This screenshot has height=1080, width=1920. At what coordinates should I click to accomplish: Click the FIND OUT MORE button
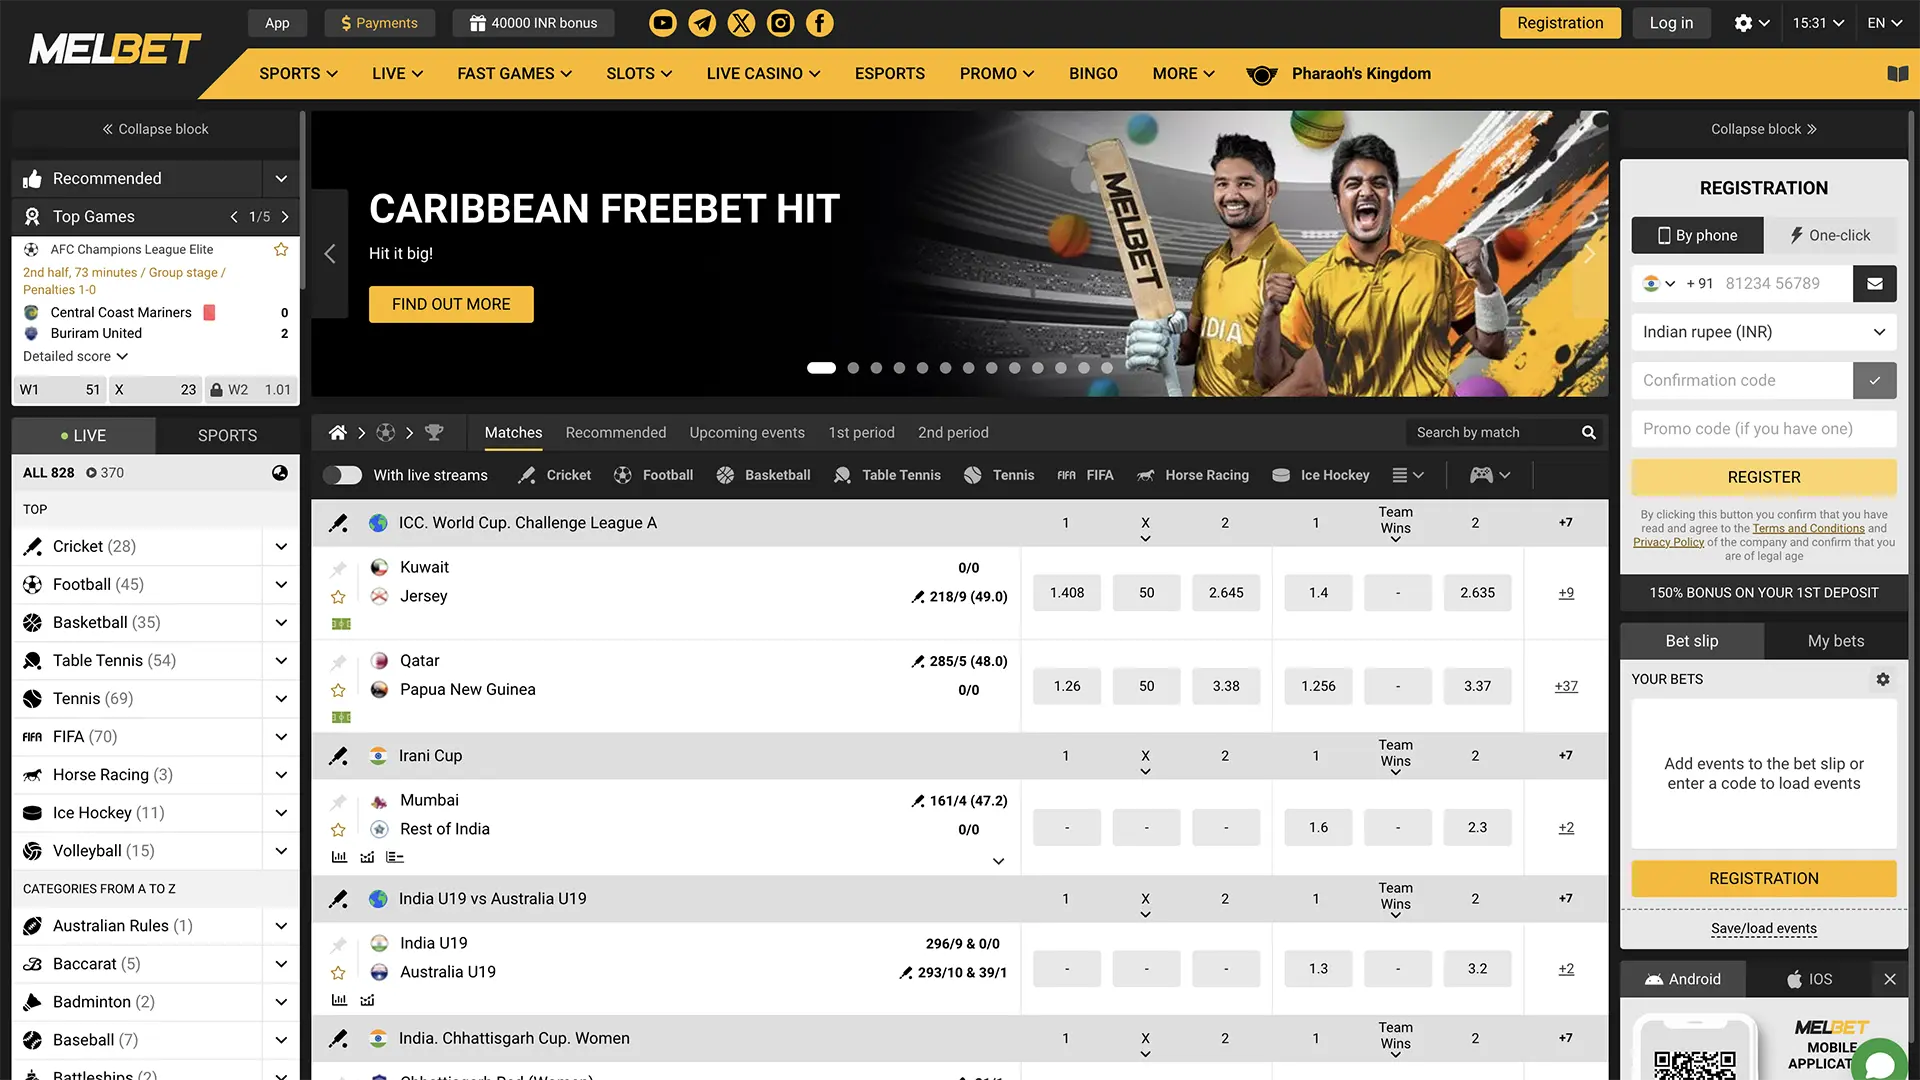(451, 303)
